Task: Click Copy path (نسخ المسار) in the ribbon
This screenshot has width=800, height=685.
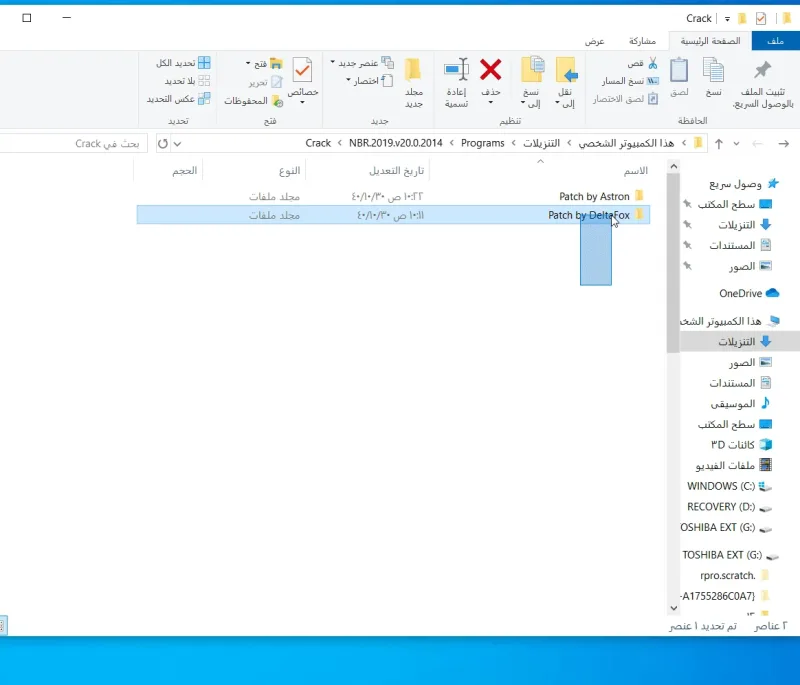Action: coord(630,81)
